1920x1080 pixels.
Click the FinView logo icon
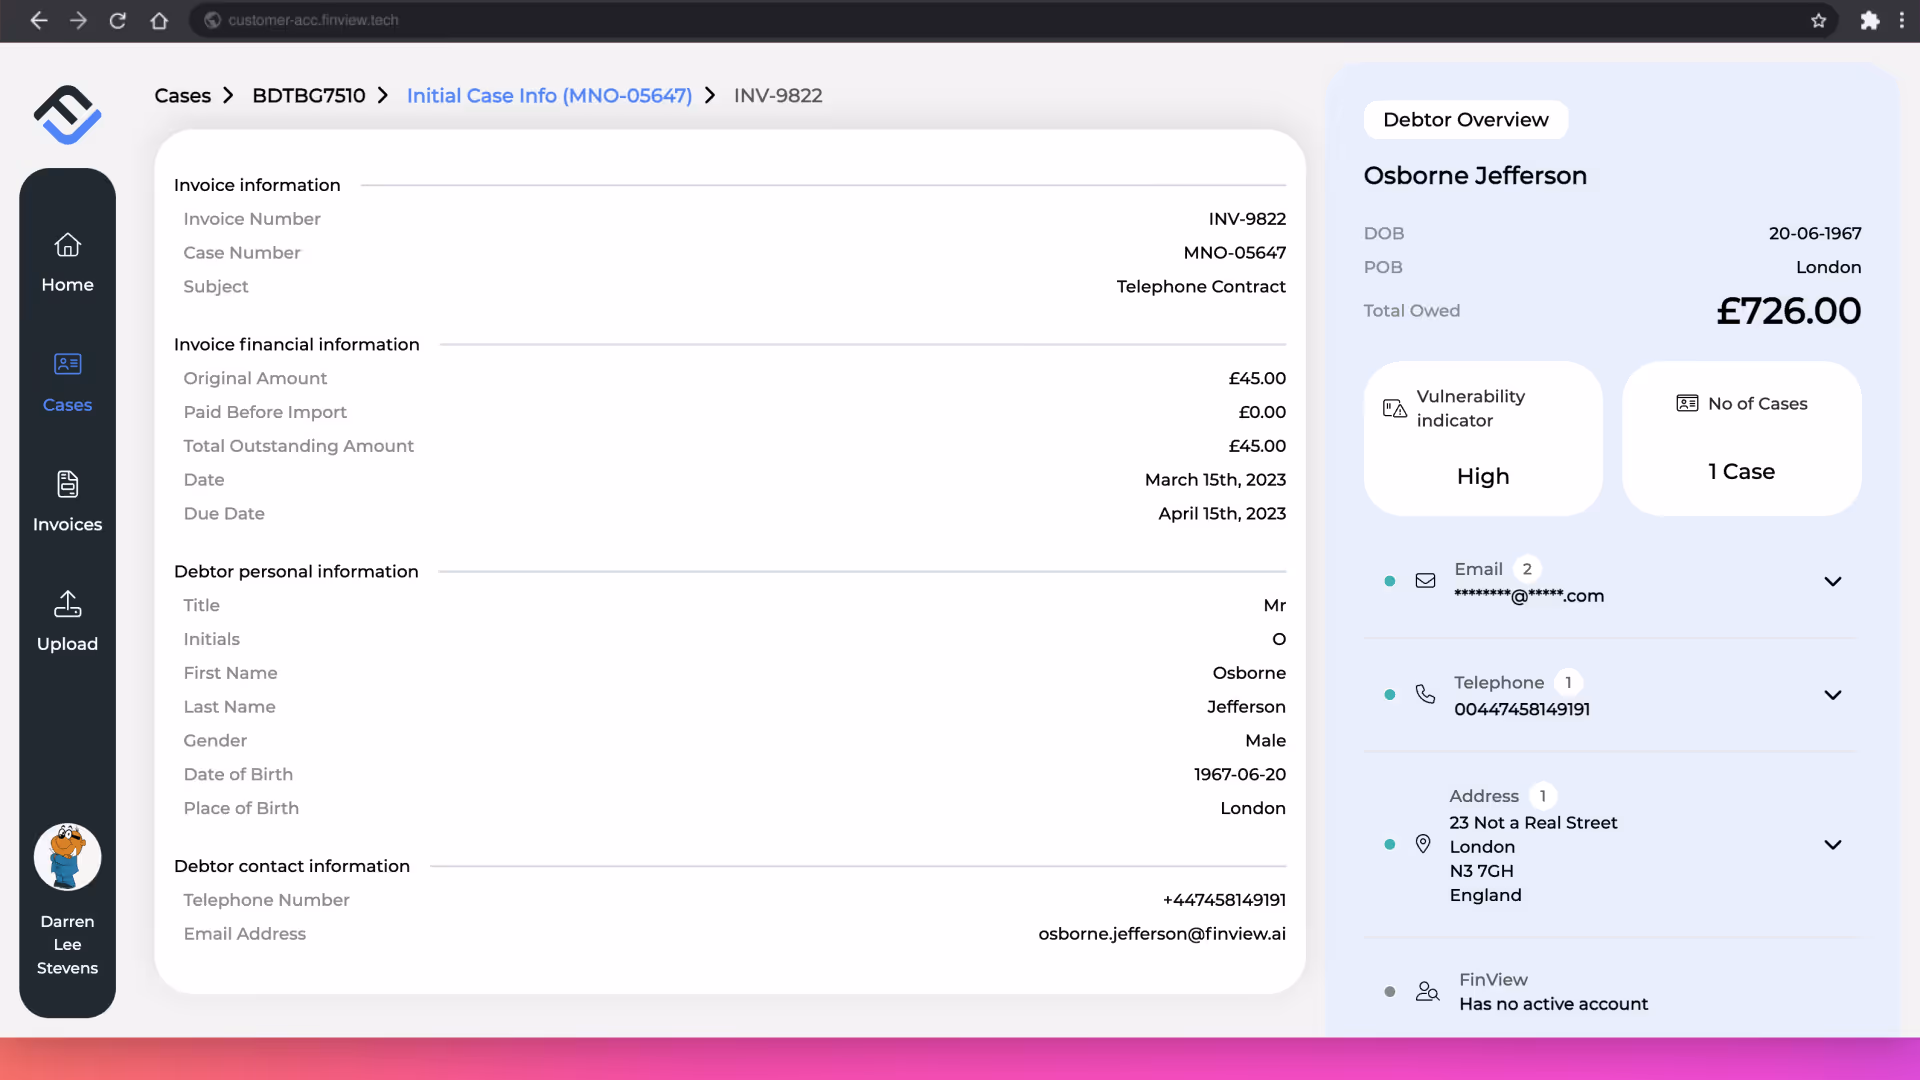click(x=67, y=114)
